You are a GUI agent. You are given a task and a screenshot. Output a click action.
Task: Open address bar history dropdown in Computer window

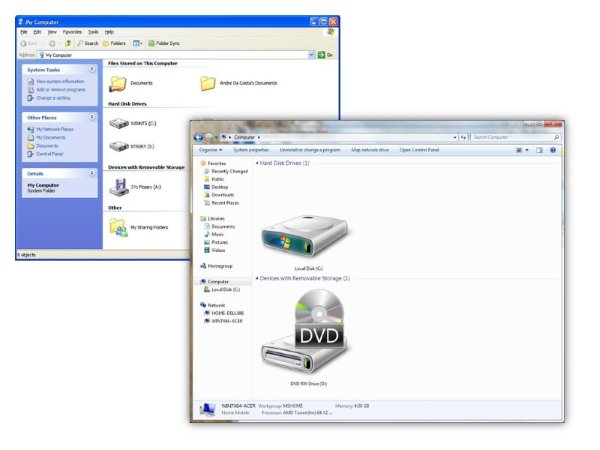pos(455,137)
